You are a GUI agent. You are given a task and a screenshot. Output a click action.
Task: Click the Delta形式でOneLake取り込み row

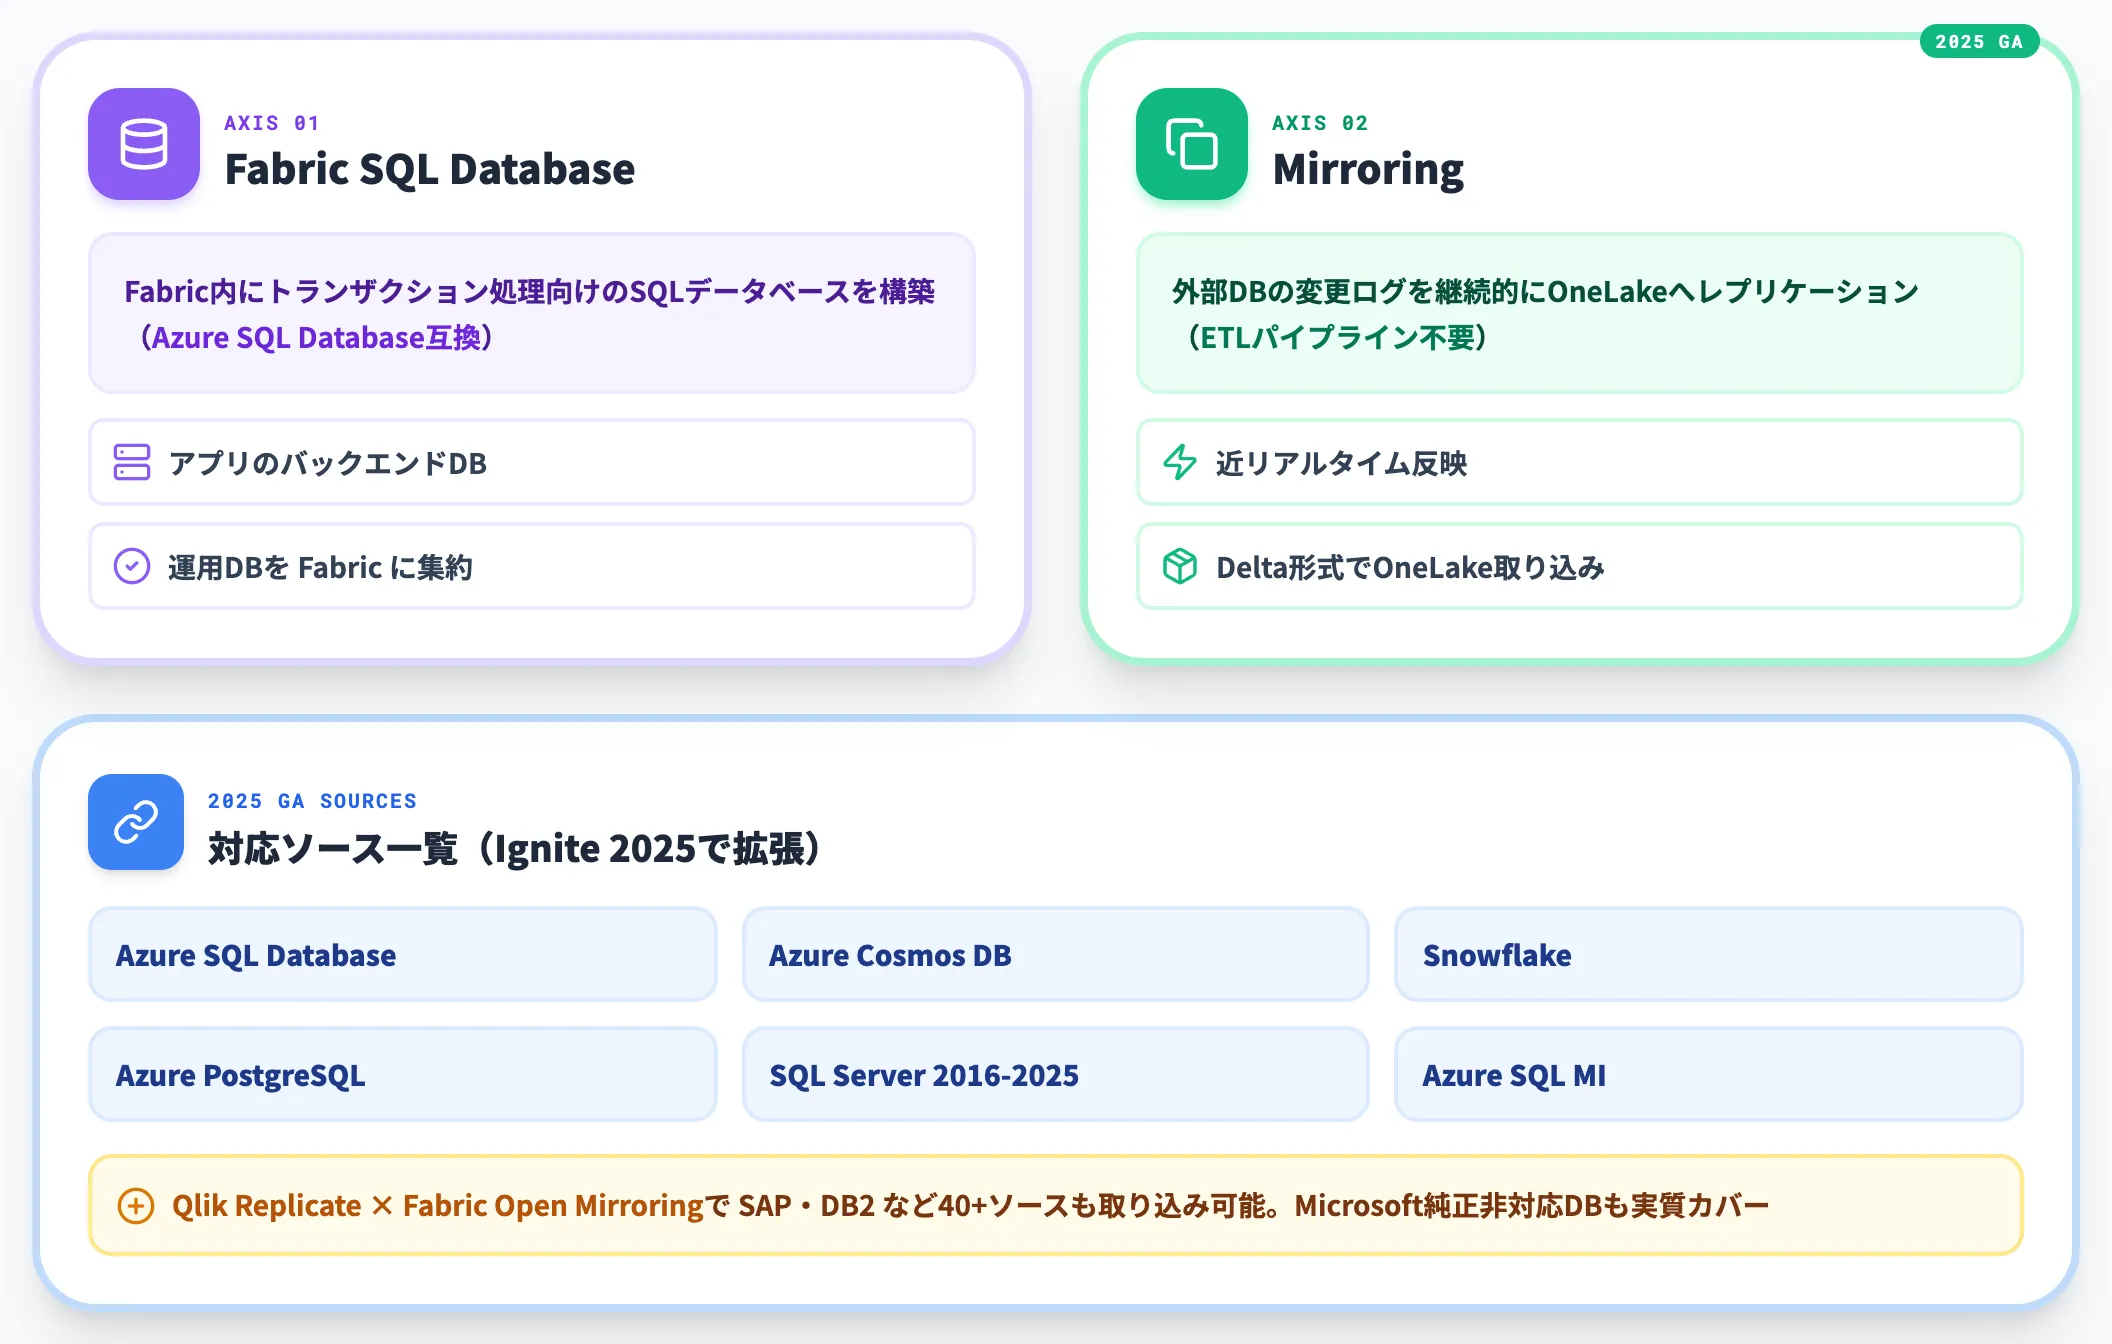click(x=1580, y=566)
